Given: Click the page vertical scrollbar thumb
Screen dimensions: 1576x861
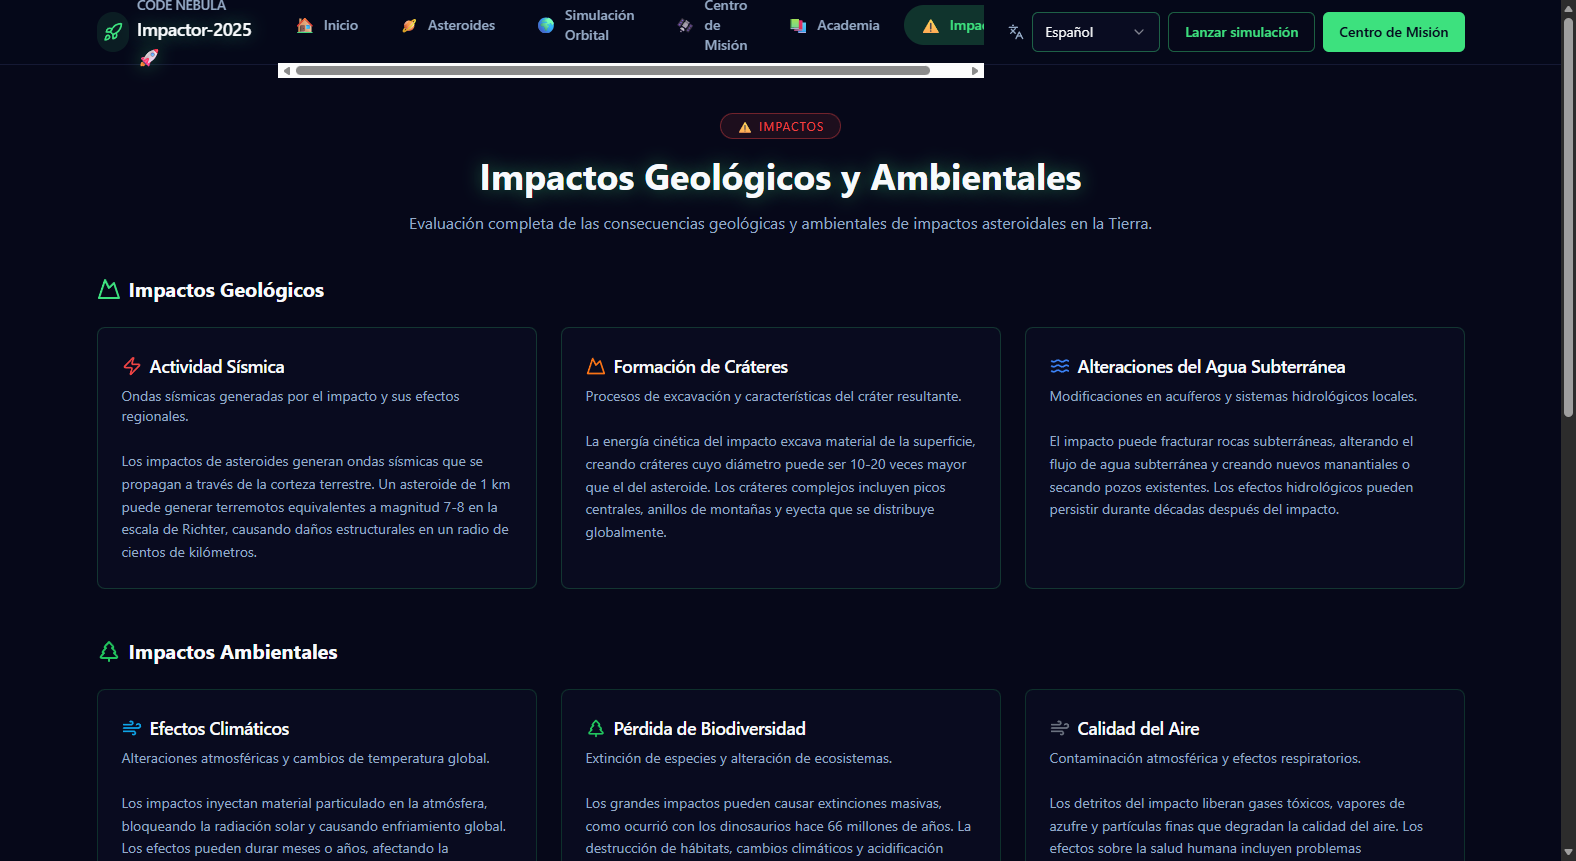Looking at the screenshot, I should (1568, 217).
